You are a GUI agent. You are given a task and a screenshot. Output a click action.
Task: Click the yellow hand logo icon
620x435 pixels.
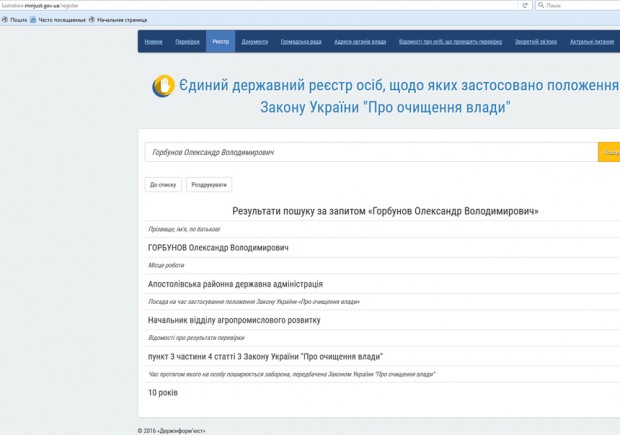[x=162, y=86]
